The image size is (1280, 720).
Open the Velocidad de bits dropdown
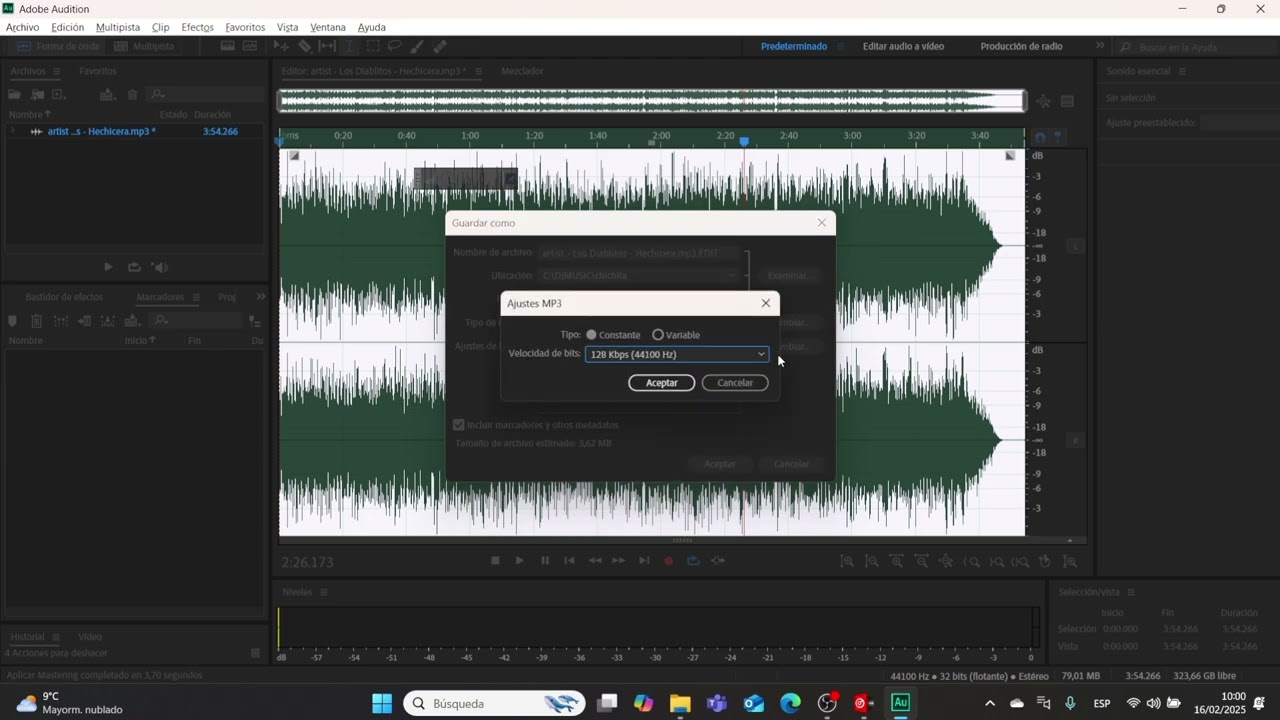click(x=677, y=354)
